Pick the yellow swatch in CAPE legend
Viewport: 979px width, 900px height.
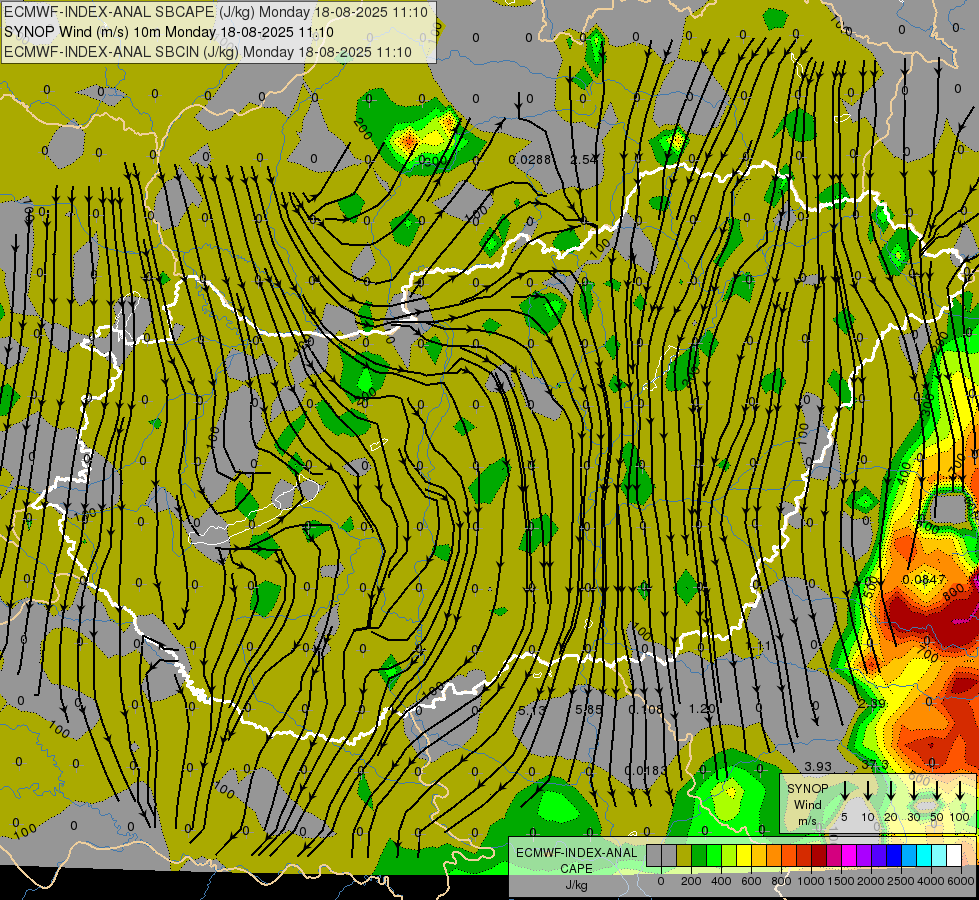click(744, 855)
